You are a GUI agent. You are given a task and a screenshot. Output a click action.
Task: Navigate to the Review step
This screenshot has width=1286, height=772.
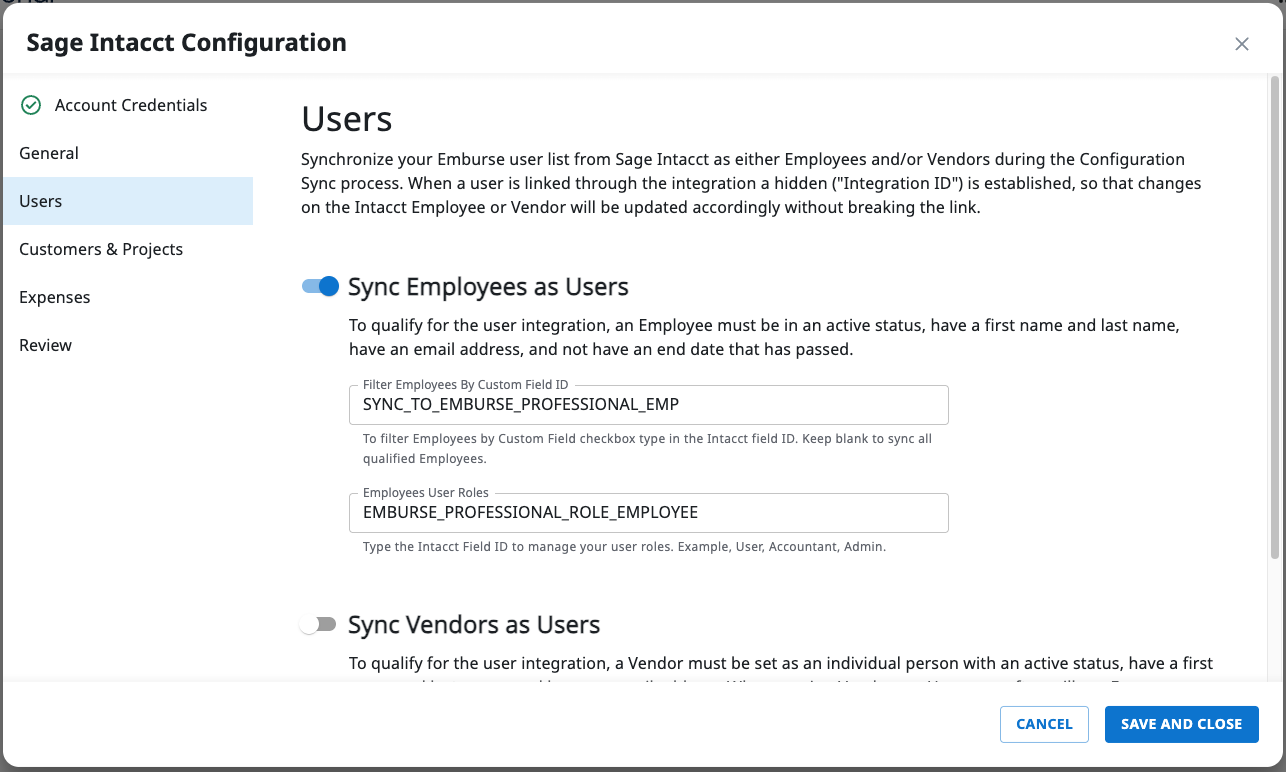(128, 345)
